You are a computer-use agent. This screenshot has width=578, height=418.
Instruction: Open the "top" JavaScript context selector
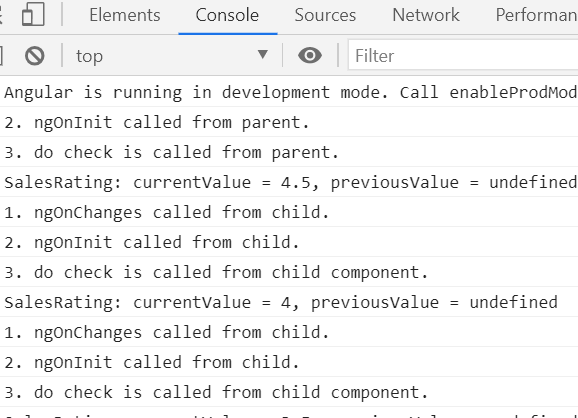tap(173, 56)
